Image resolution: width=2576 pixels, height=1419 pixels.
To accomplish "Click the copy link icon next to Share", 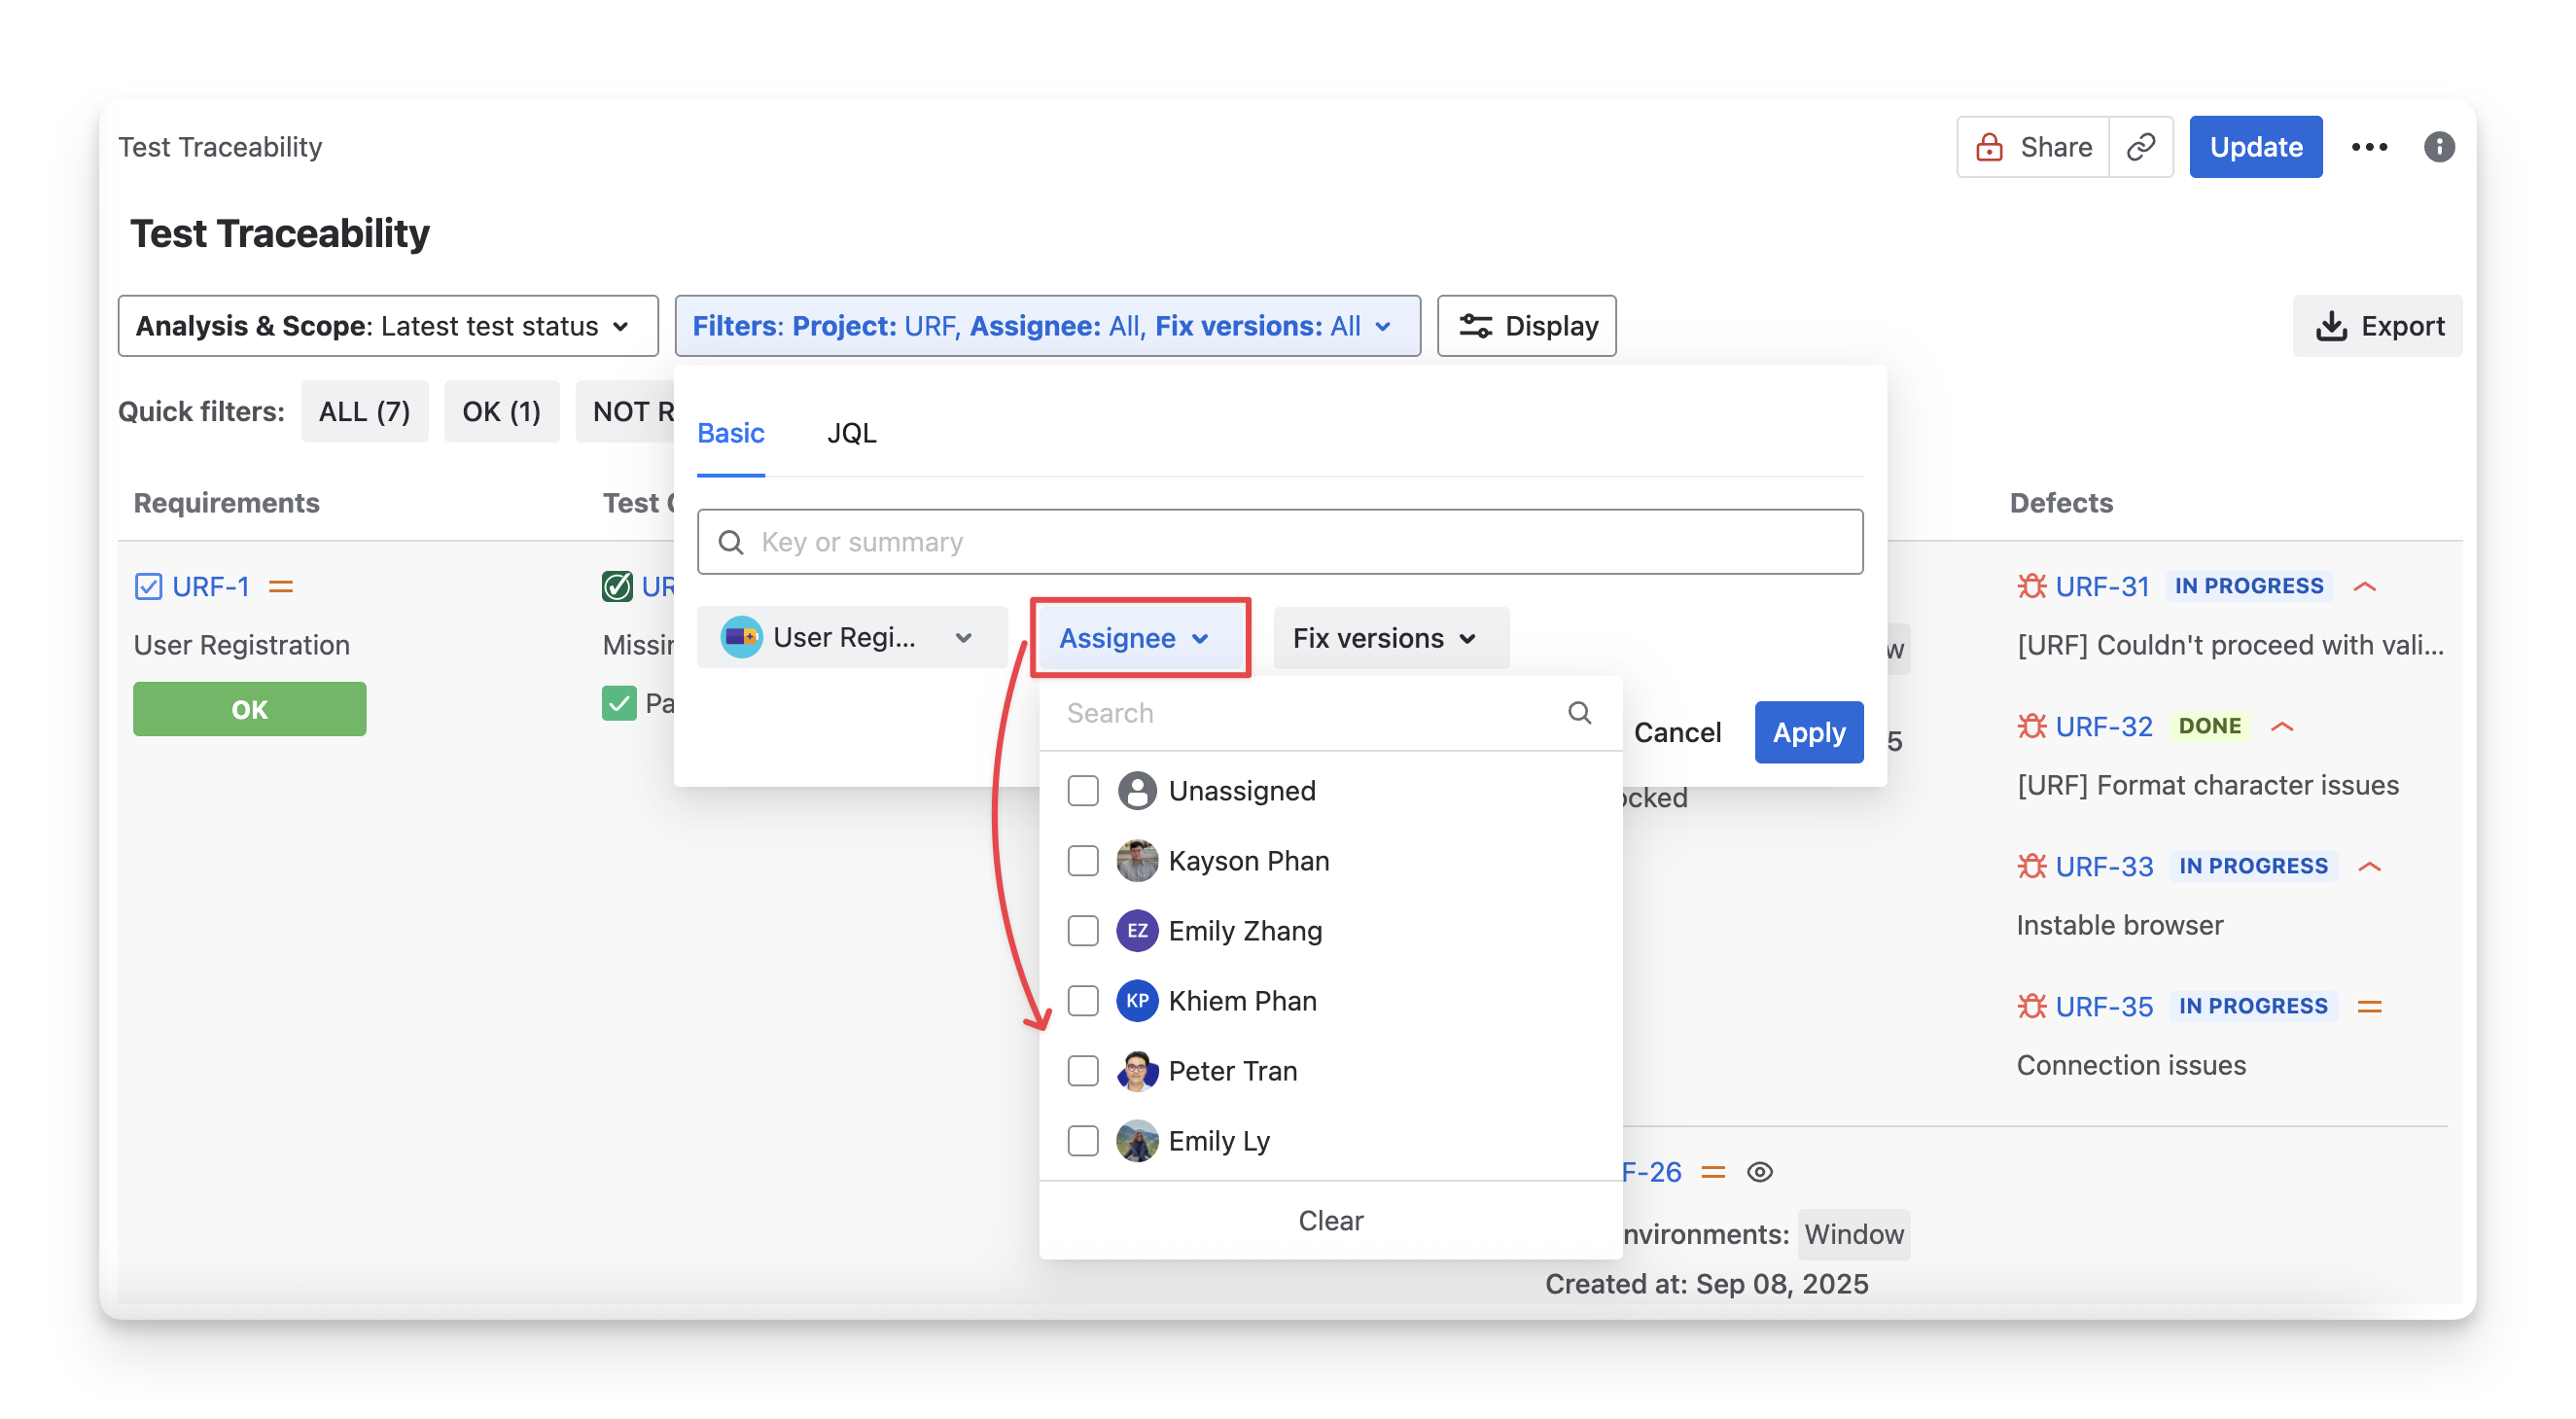I will (x=2140, y=147).
